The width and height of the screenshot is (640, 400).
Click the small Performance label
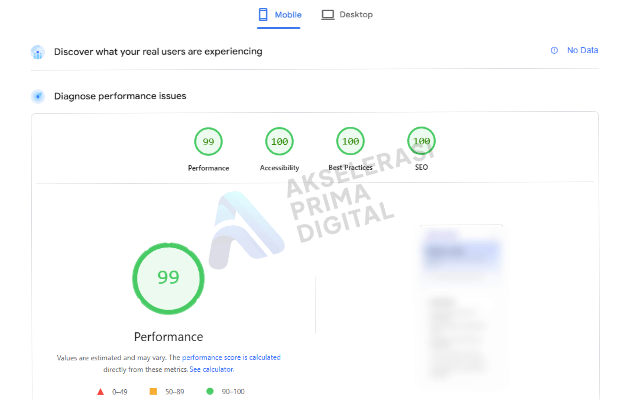tap(208, 168)
